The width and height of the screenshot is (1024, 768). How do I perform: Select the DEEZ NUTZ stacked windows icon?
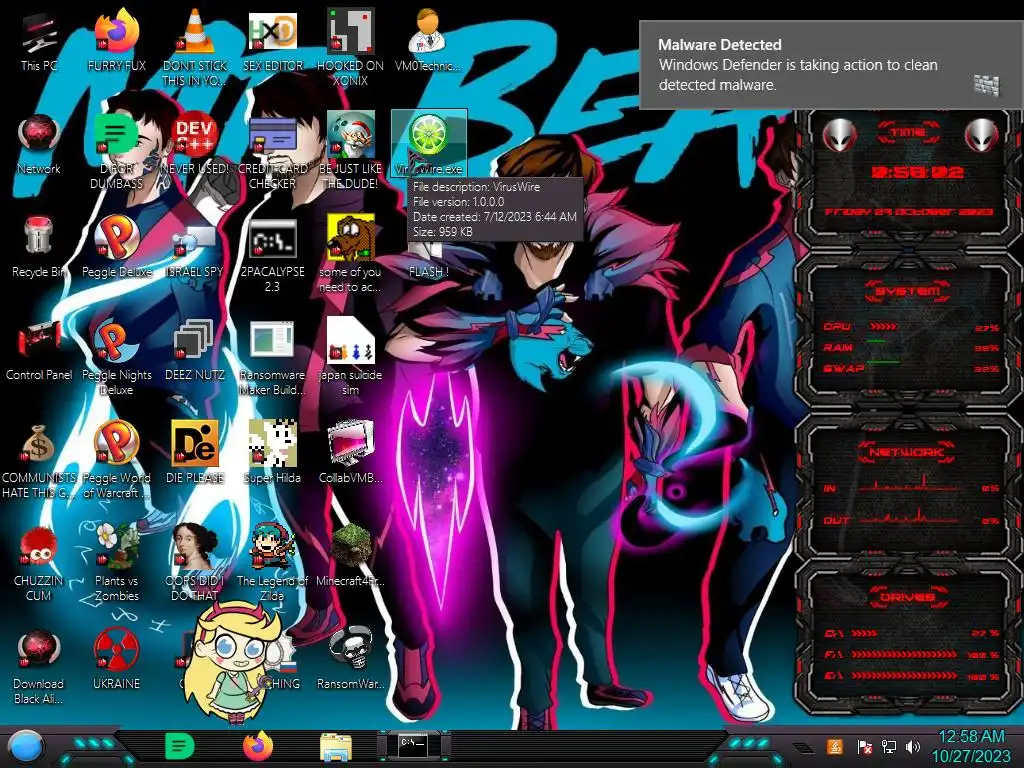point(195,351)
